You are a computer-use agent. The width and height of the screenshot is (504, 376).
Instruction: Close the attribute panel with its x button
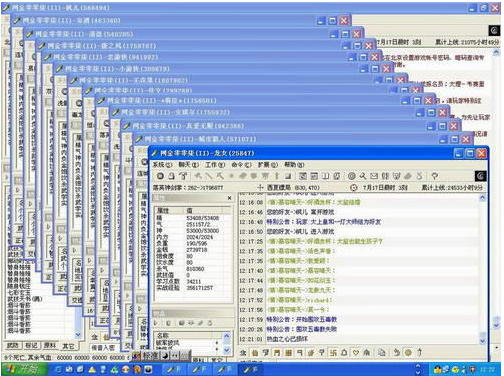coord(229,198)
